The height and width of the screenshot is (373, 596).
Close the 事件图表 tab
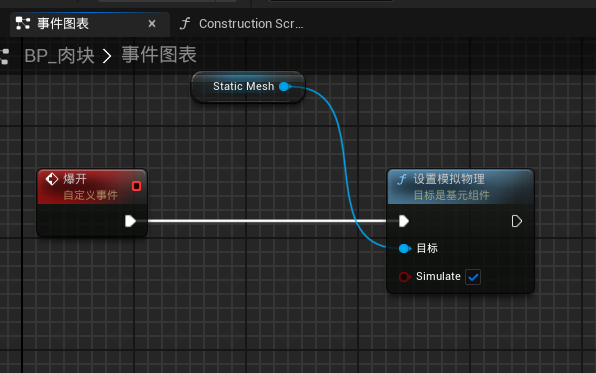point(152,24)
